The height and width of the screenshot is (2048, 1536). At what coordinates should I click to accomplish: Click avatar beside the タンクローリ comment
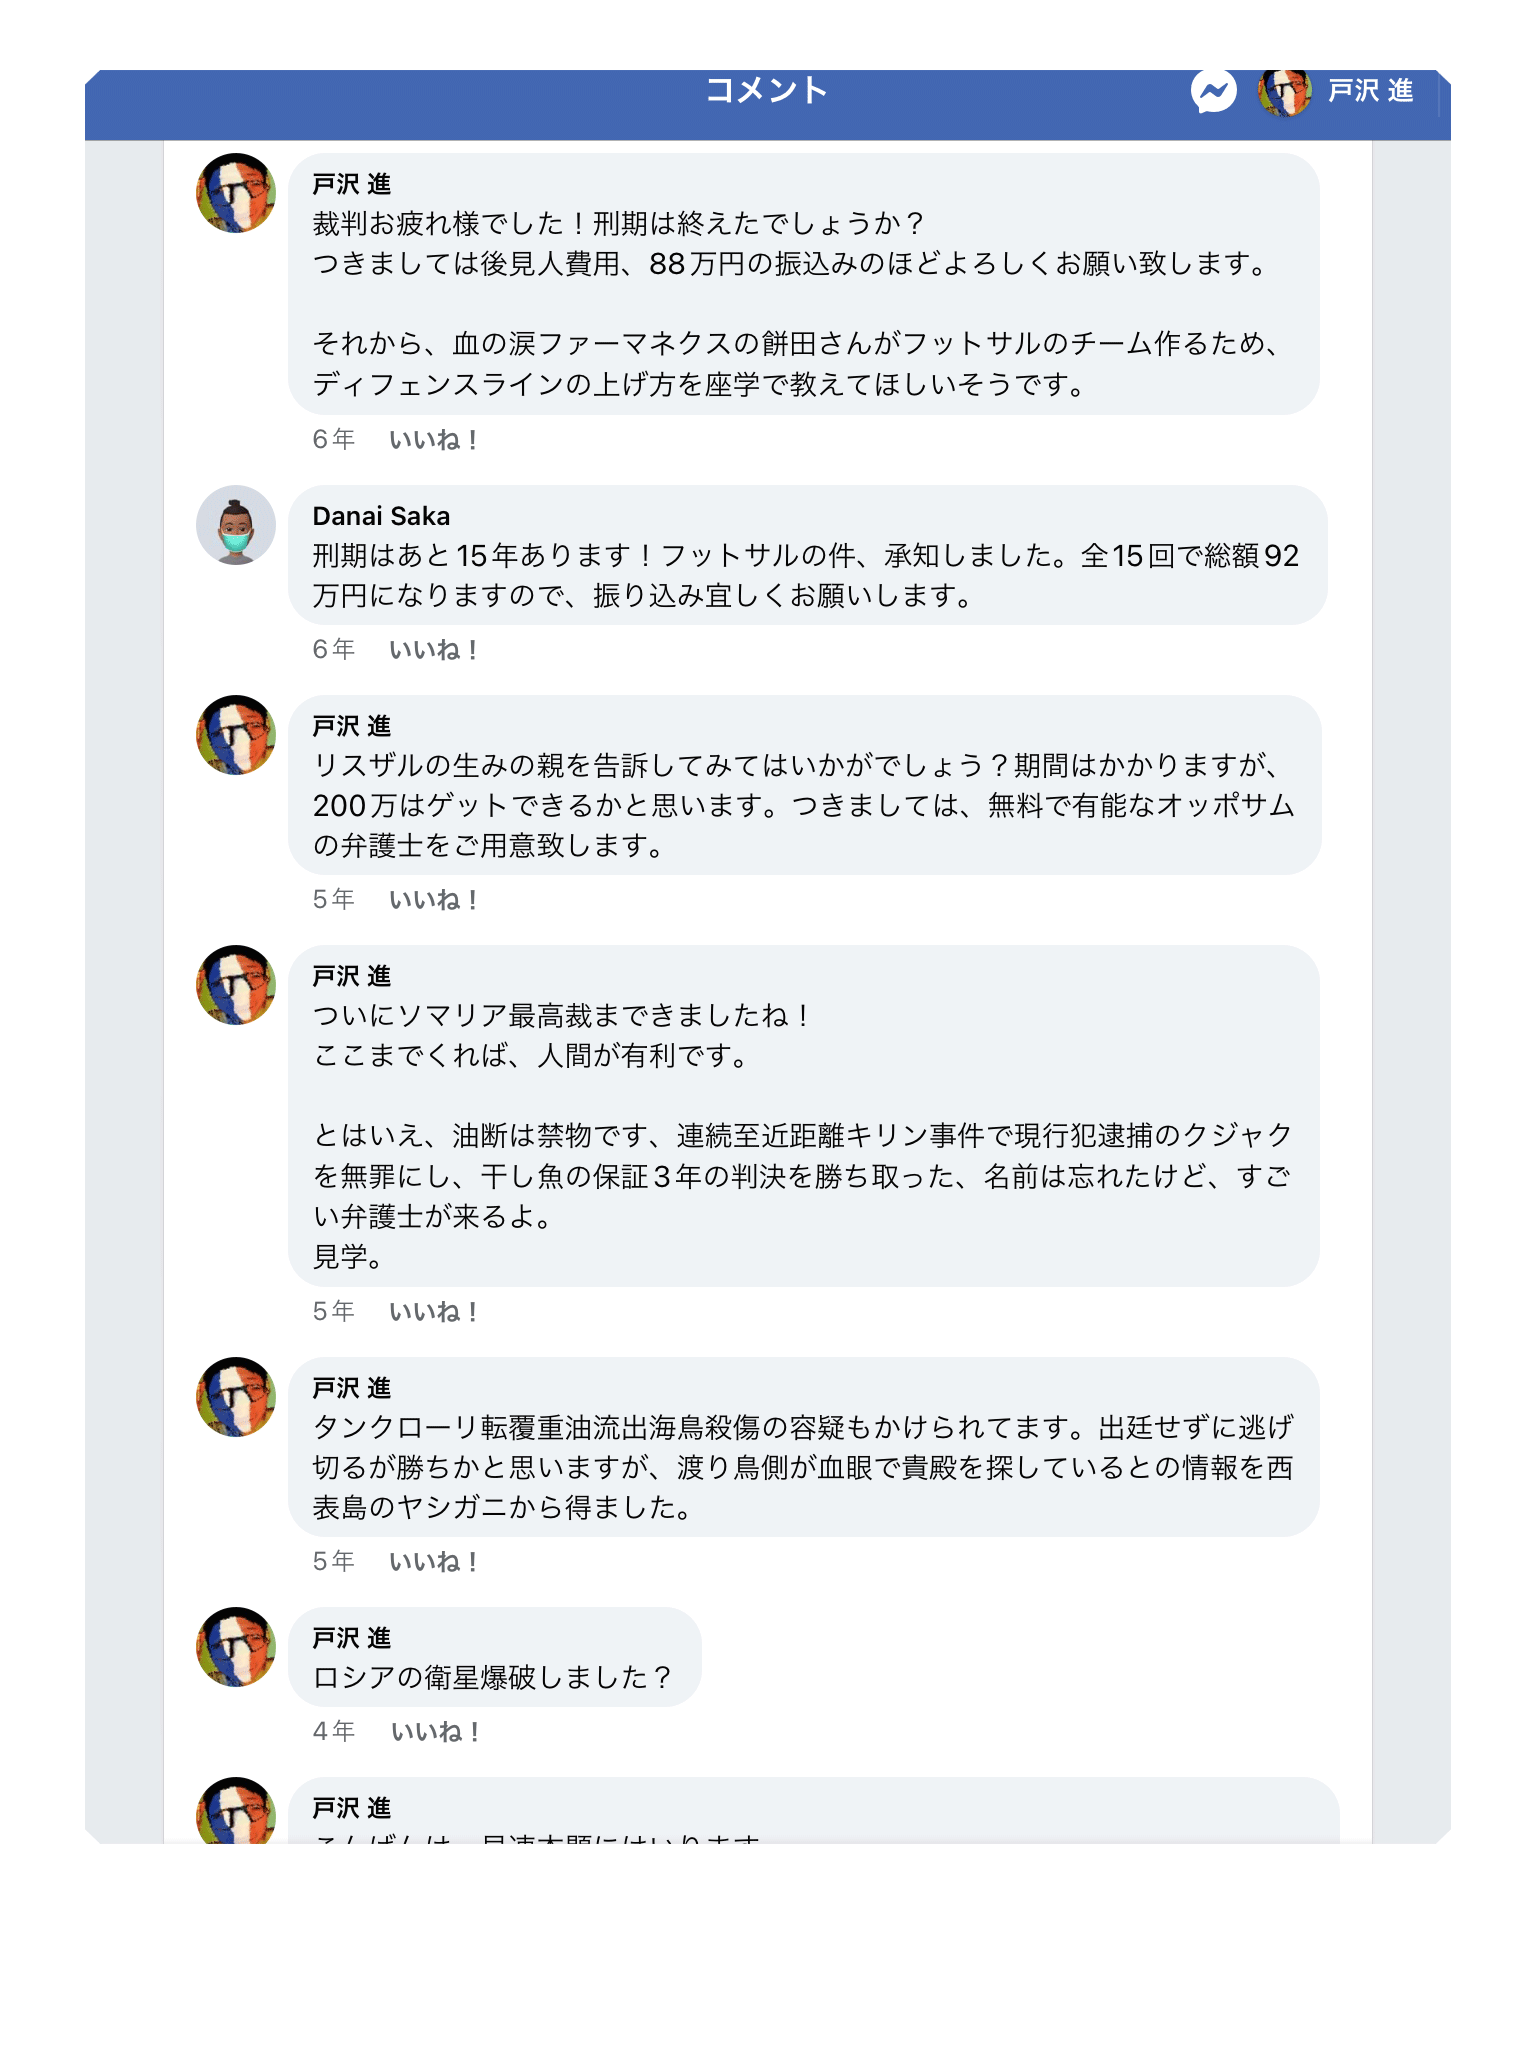coord(236,1397)
